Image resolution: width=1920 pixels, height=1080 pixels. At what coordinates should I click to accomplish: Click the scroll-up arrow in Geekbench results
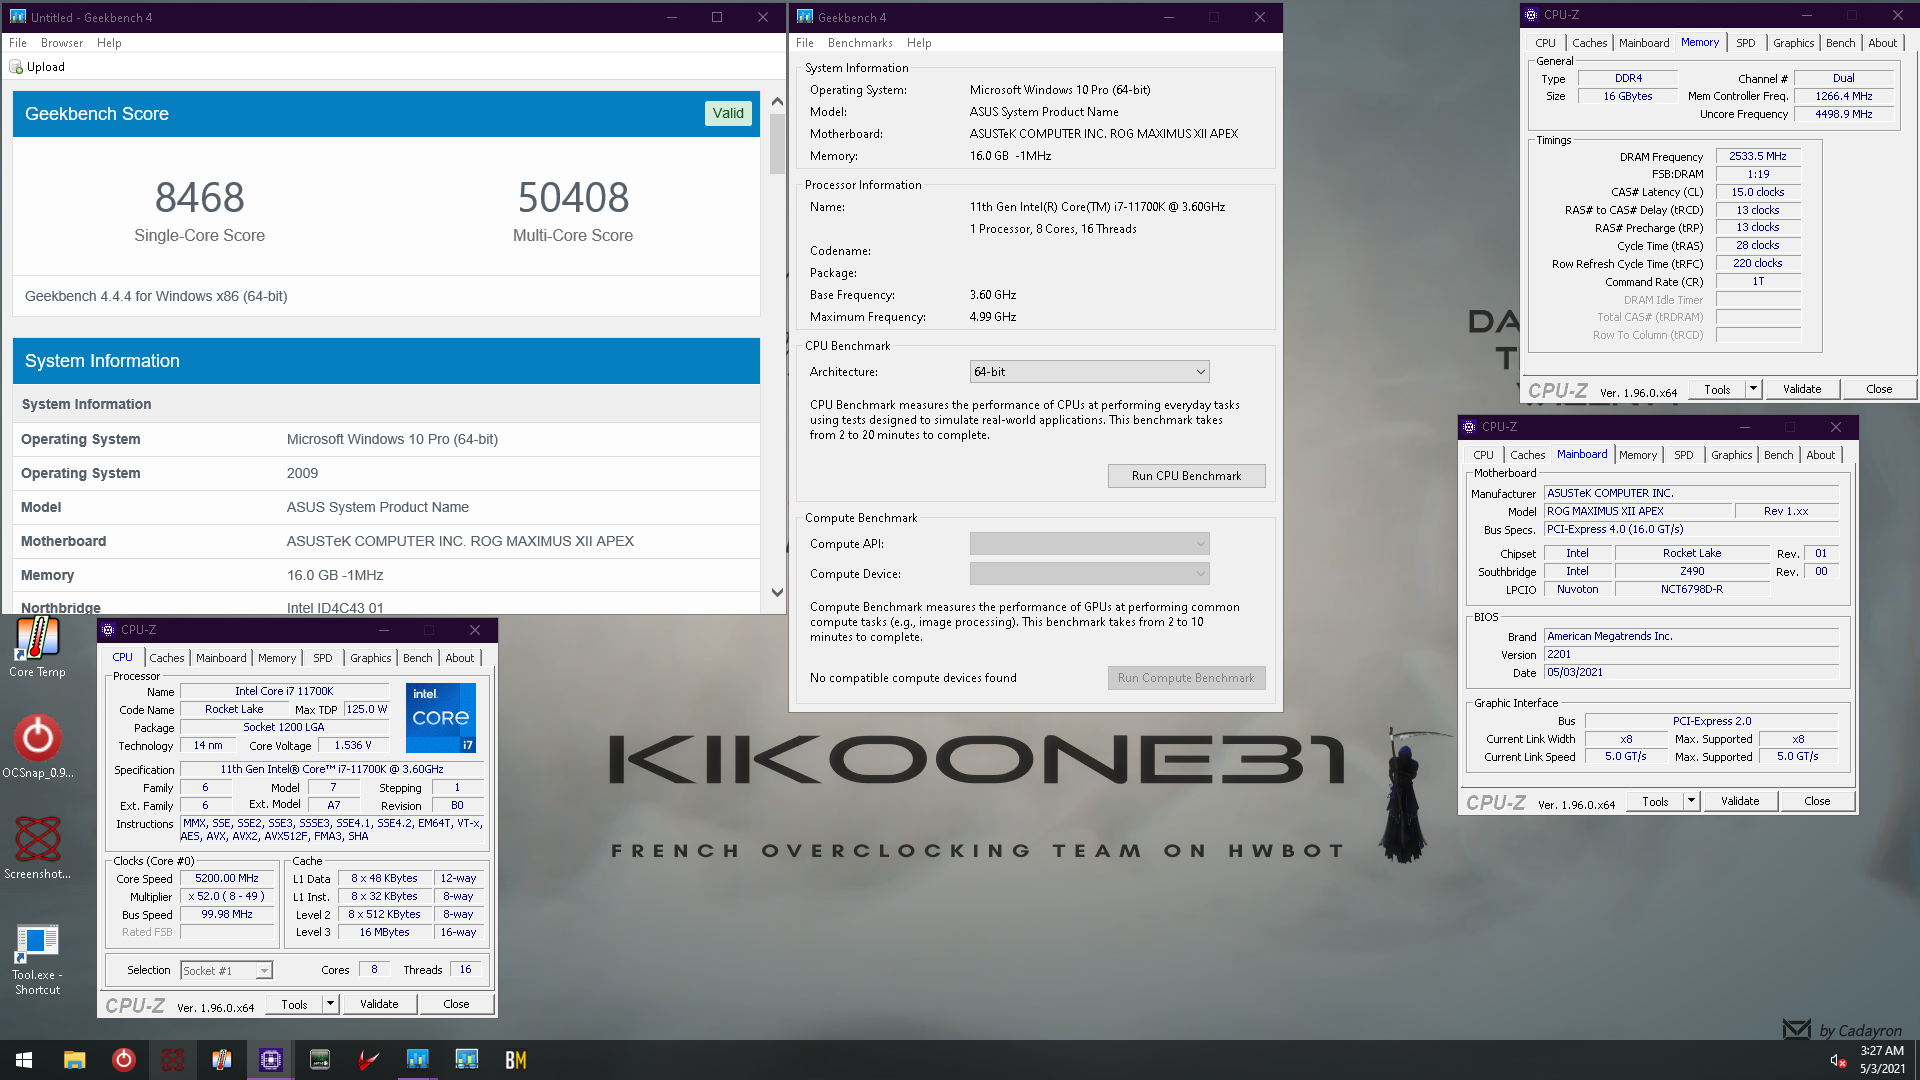pyautogui.click(x=777, y=102)
